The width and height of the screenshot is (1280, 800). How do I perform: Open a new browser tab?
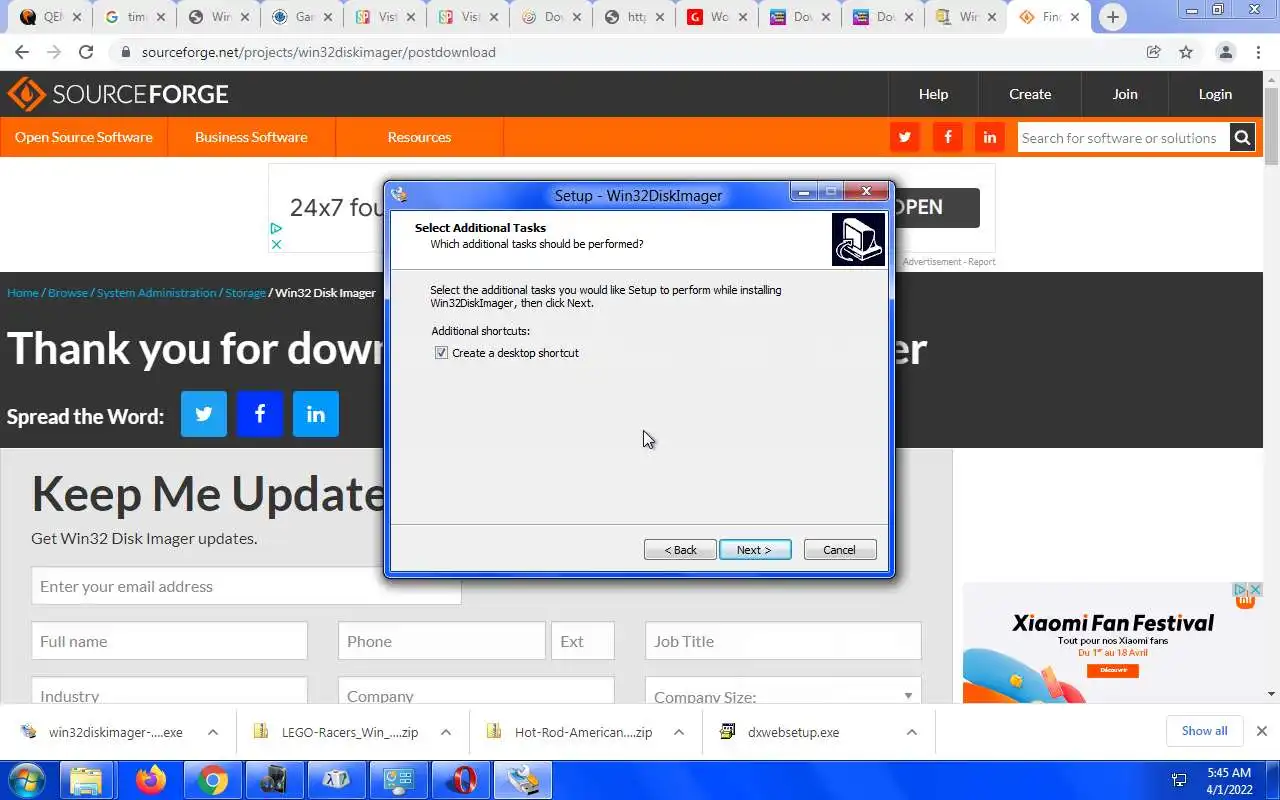click(1113, 17)
